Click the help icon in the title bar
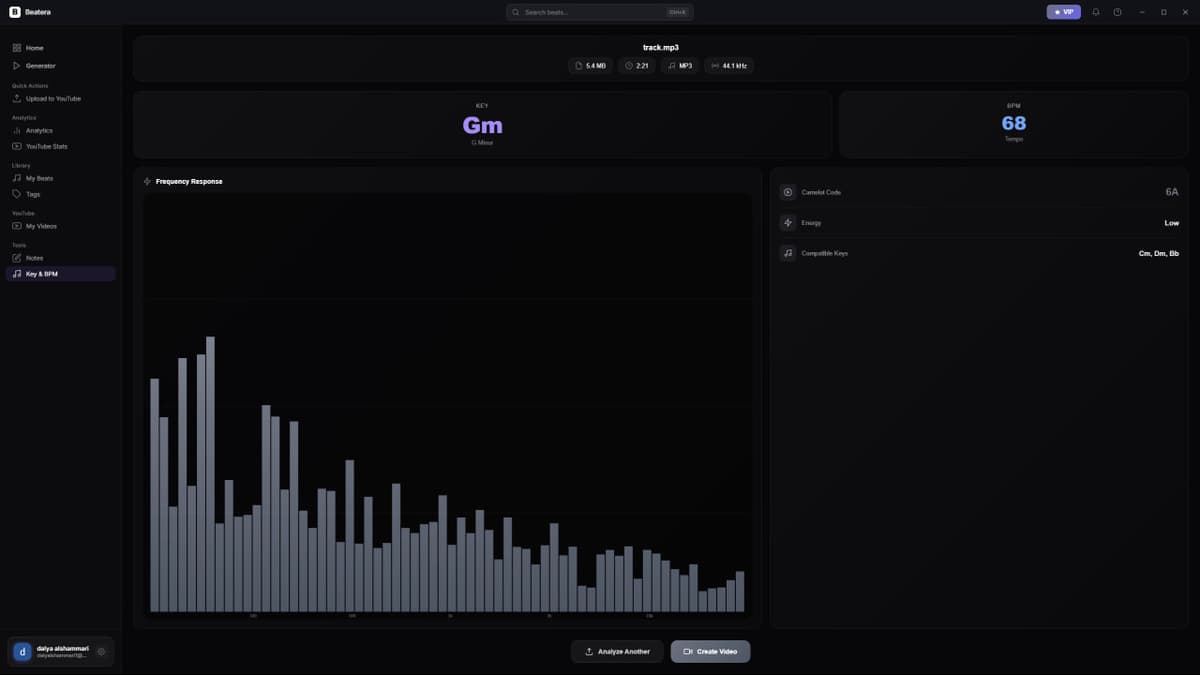 pyautogui.click(x=1117, y=11)
